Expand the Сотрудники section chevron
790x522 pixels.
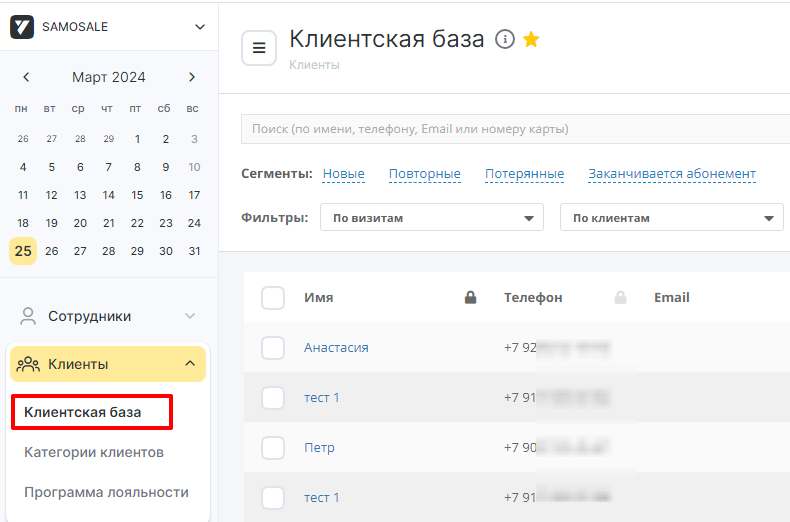190,316
